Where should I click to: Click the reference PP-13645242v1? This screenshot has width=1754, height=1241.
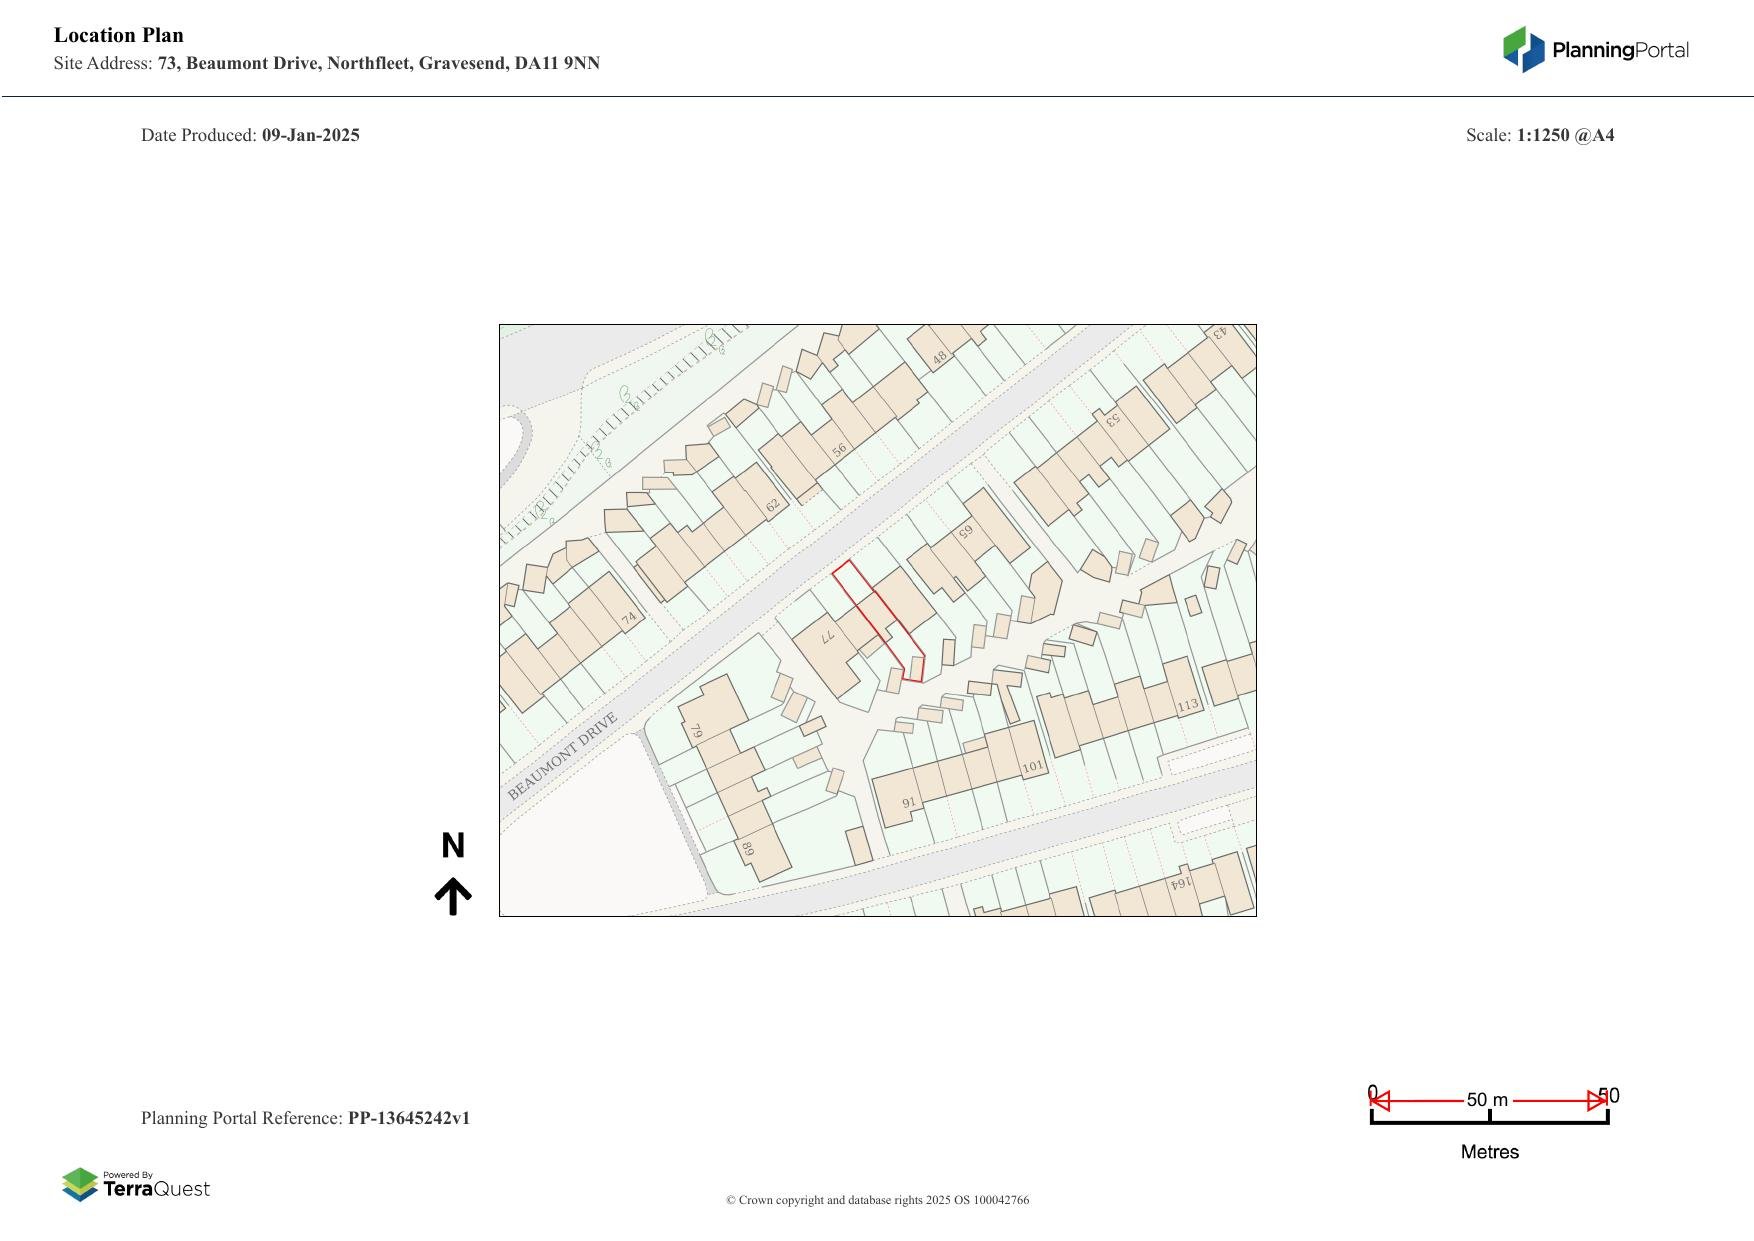tap(408, 1118)
